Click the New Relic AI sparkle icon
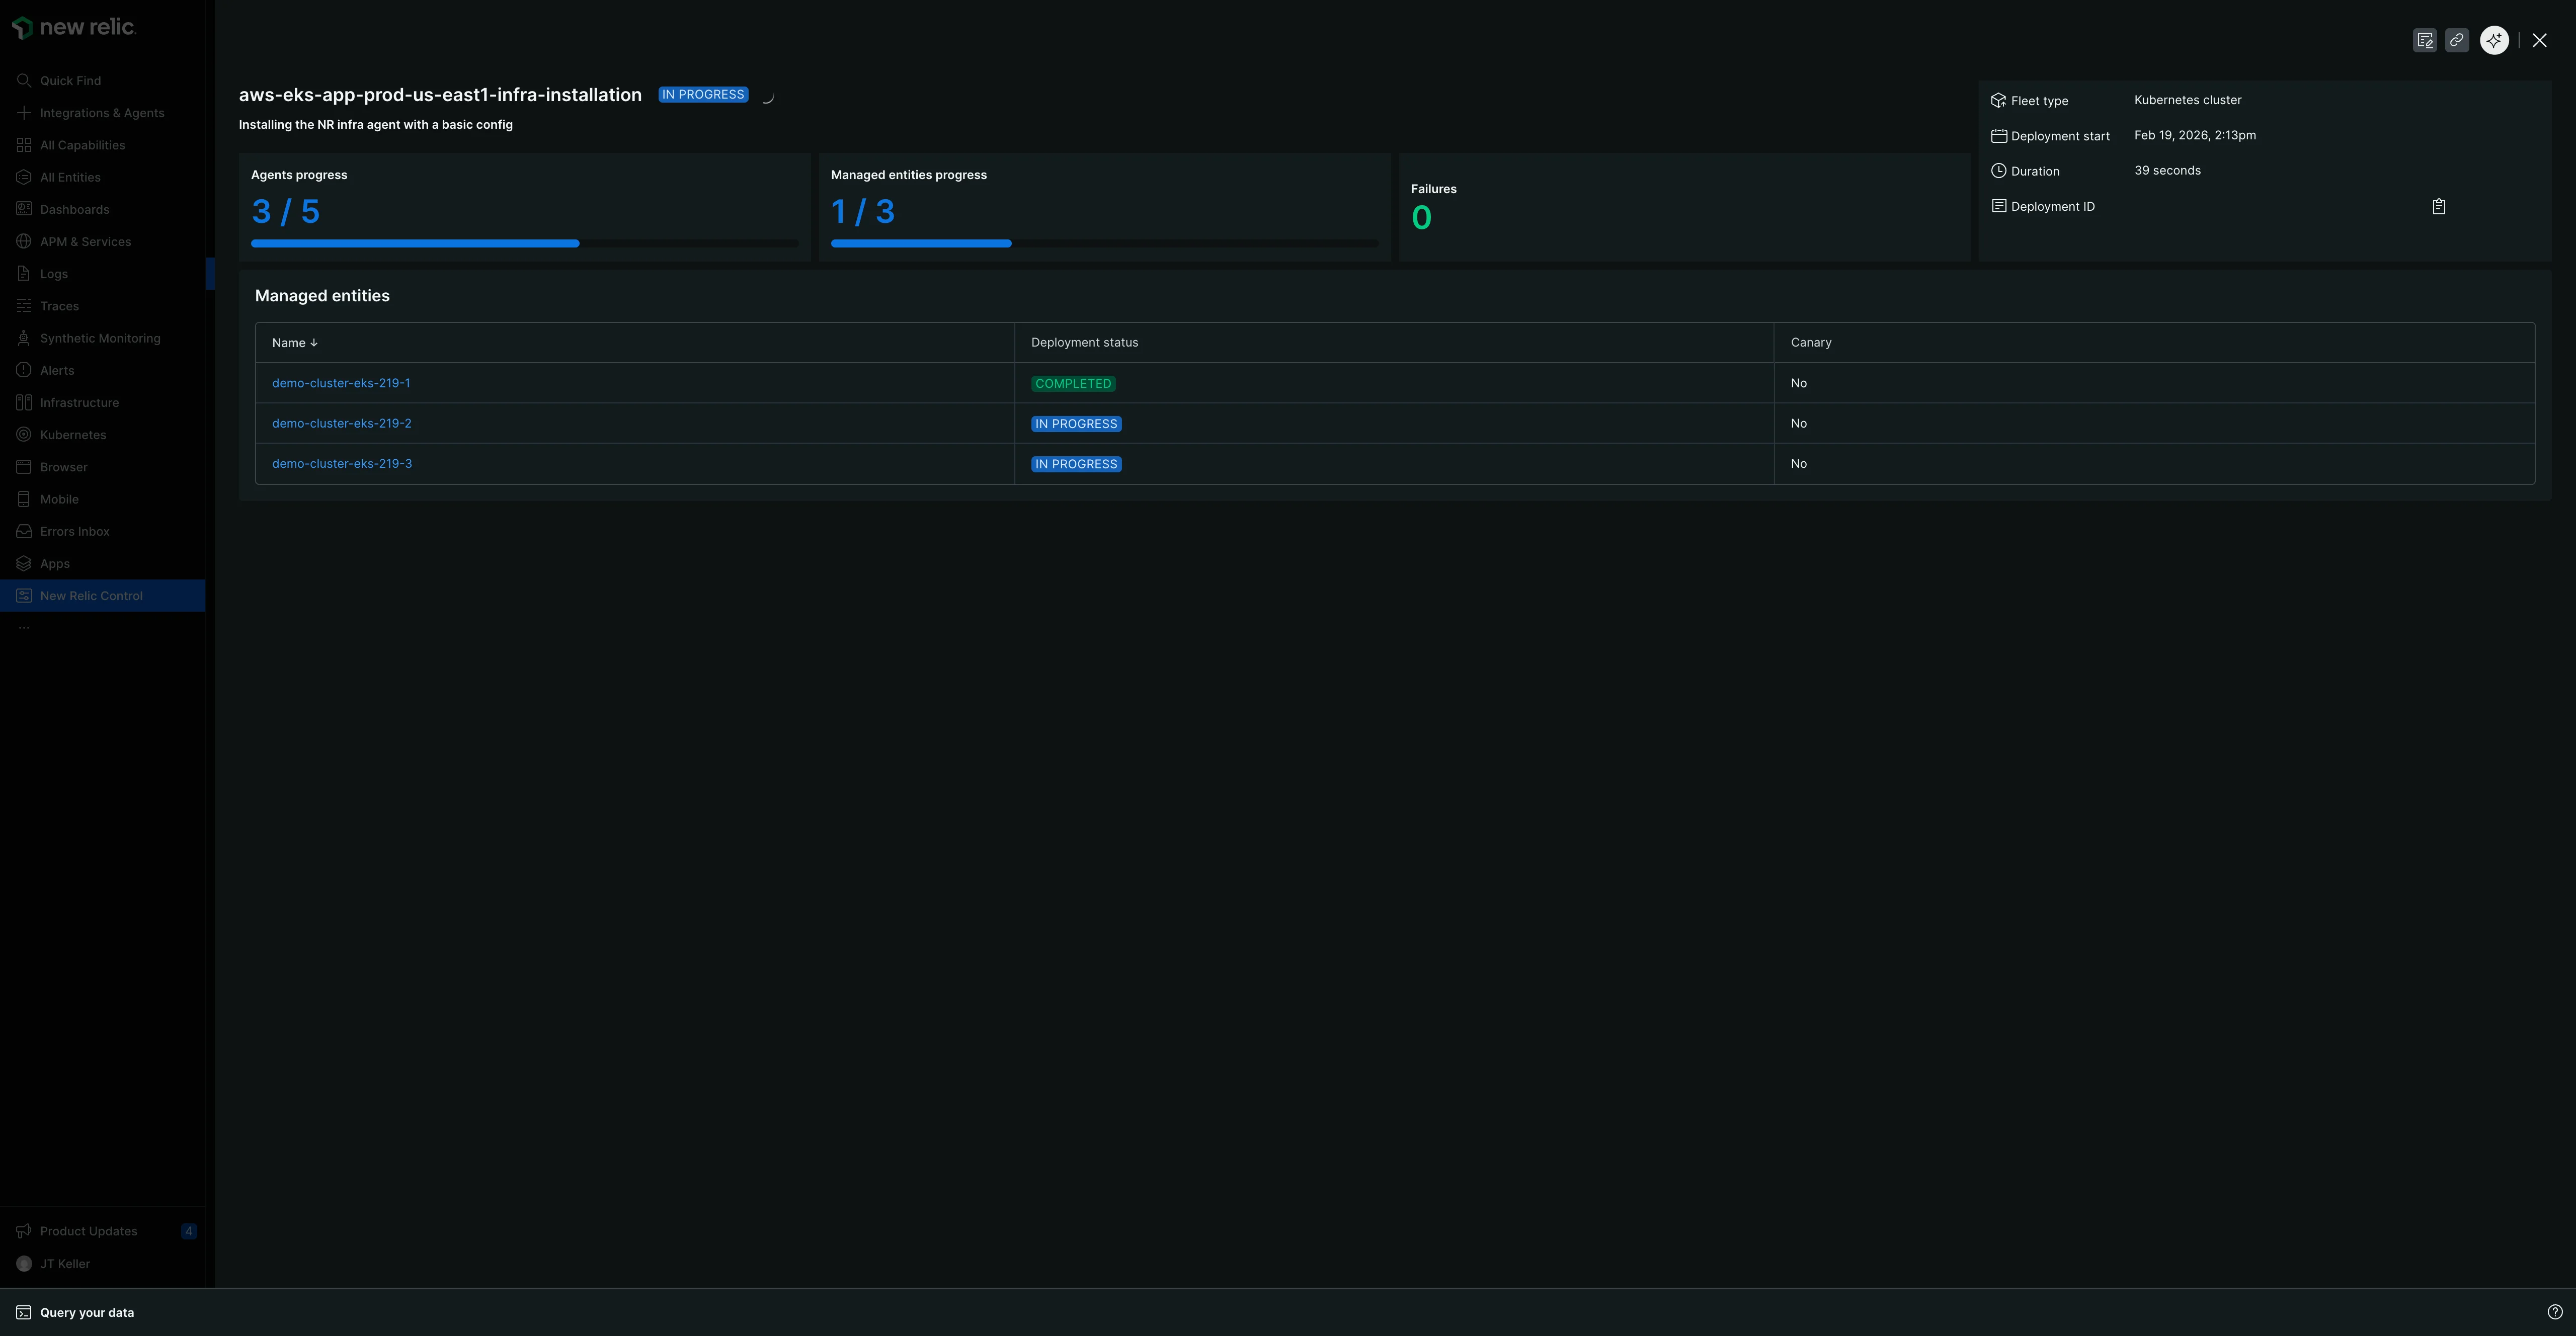Image resolution: width=2576 pixels, height=1336 pixels. pos(2494,40)
